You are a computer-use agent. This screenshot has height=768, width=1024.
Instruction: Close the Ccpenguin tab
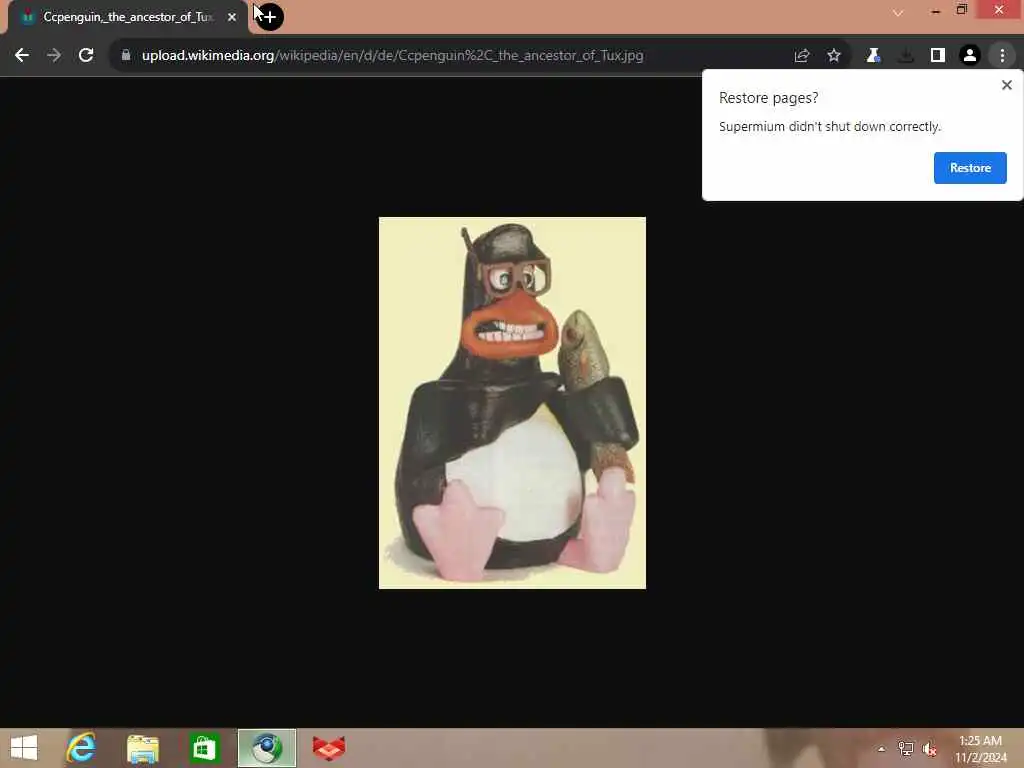coord(232,17)
